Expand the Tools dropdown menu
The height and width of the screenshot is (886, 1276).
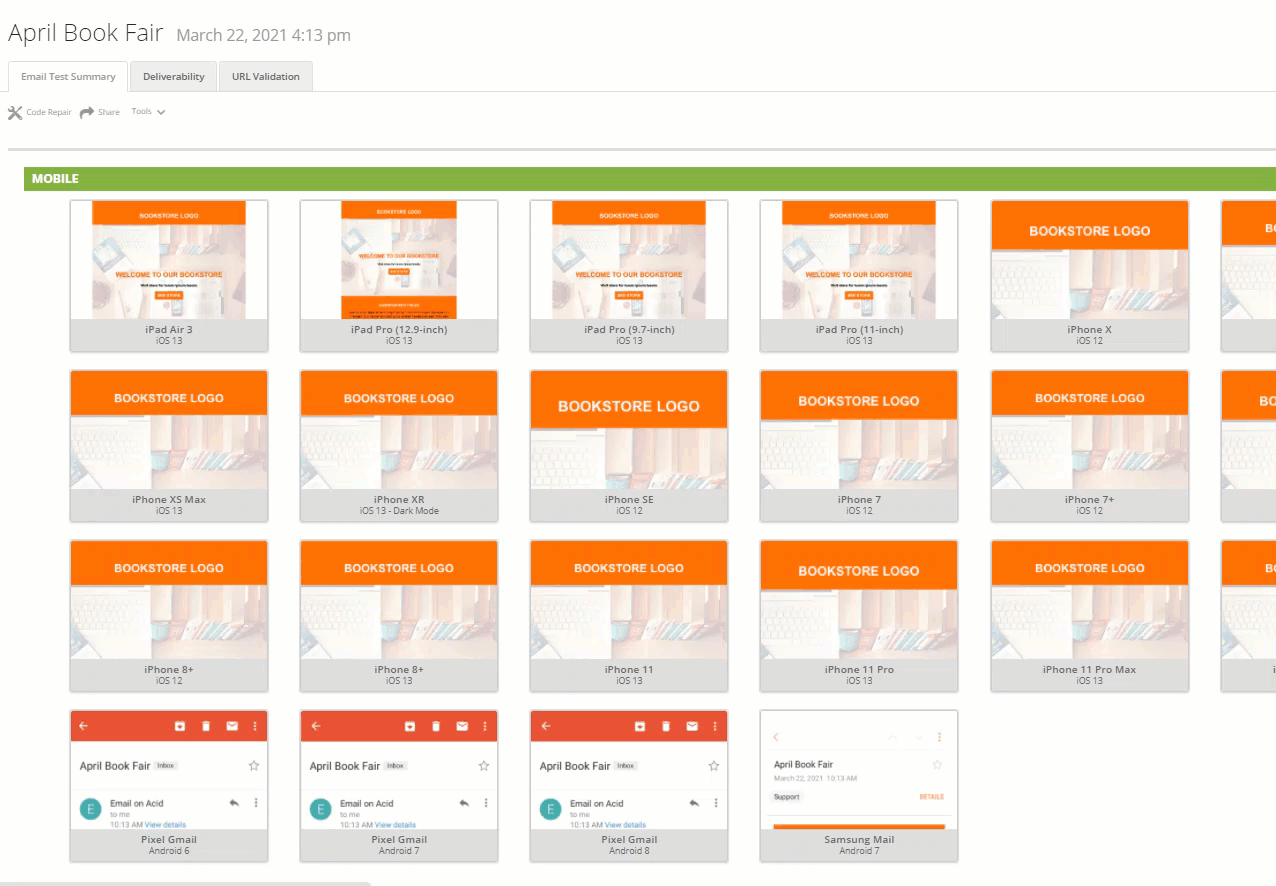point(148,112)
